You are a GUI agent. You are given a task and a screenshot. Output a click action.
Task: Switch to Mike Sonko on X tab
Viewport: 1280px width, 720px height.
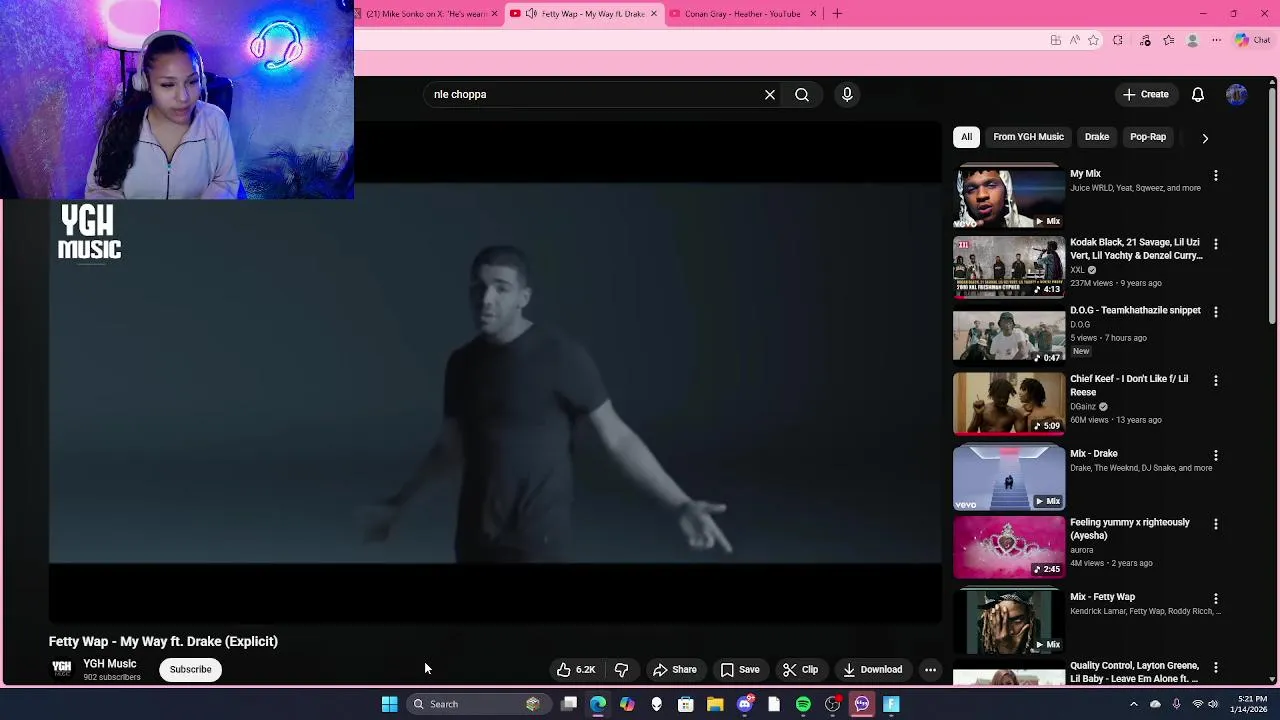(426, 14)
